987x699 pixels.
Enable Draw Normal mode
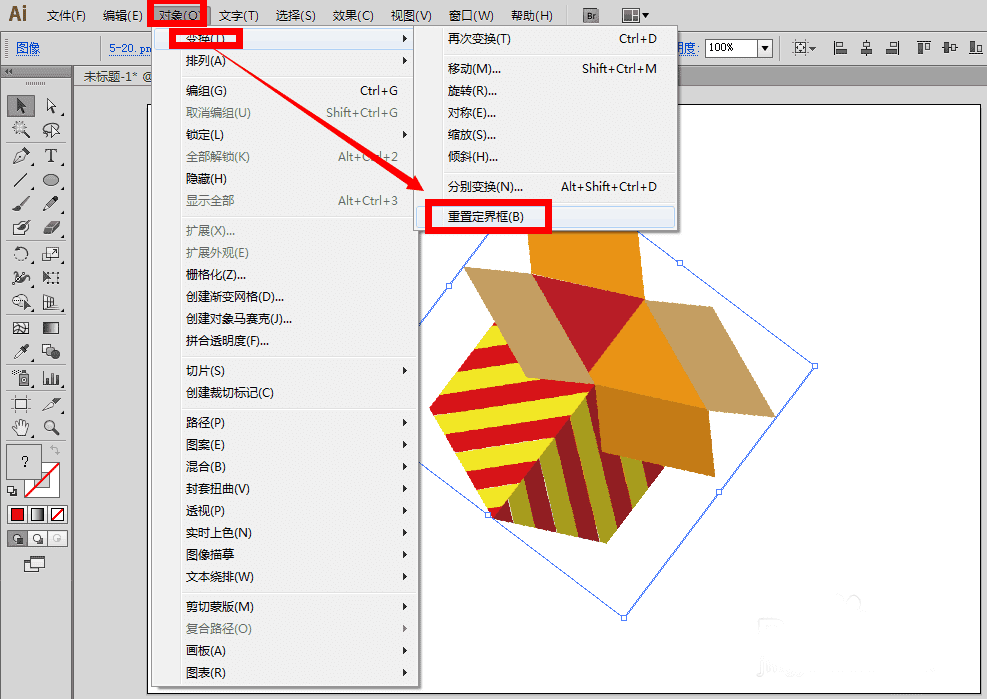(18, 538)
